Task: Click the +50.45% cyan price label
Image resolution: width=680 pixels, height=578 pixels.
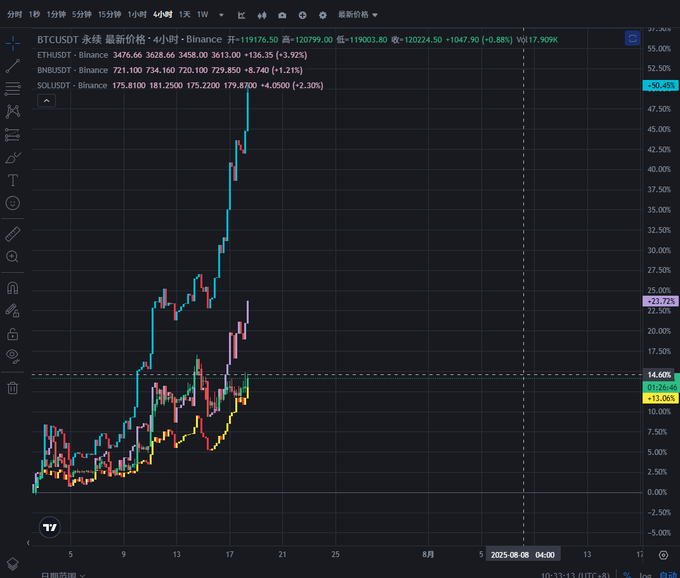Action: 661,85
